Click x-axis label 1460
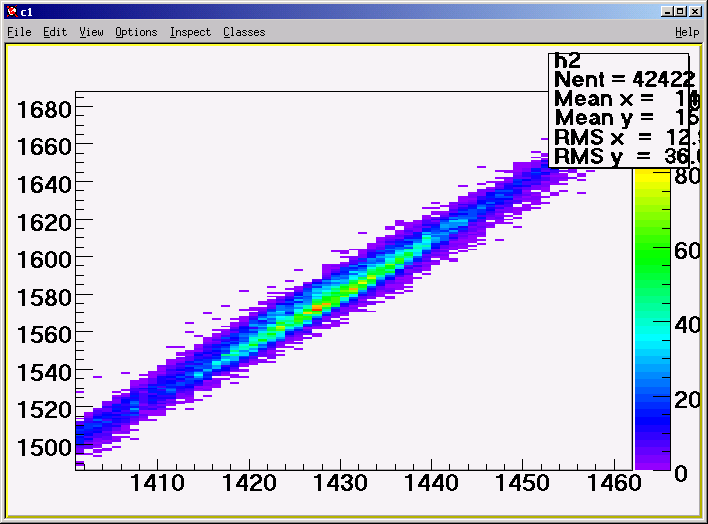The width and height of the screenshot is (708, 524). (614, 483)
